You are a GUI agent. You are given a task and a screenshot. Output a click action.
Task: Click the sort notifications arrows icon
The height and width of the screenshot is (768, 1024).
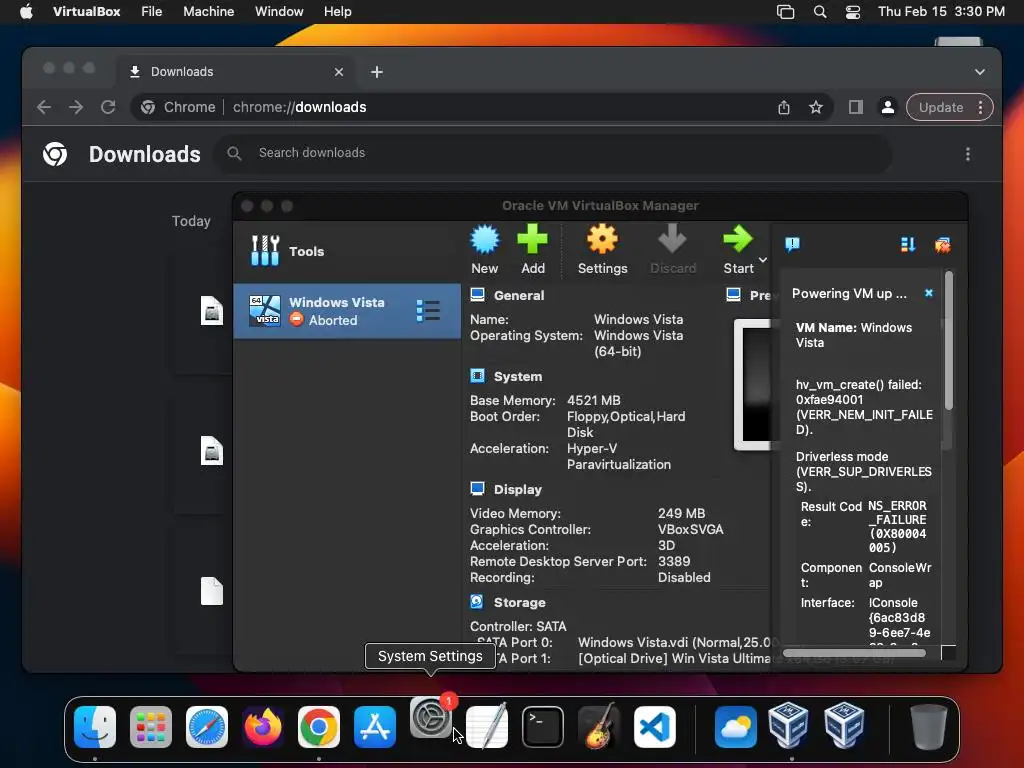click(908, 245)
